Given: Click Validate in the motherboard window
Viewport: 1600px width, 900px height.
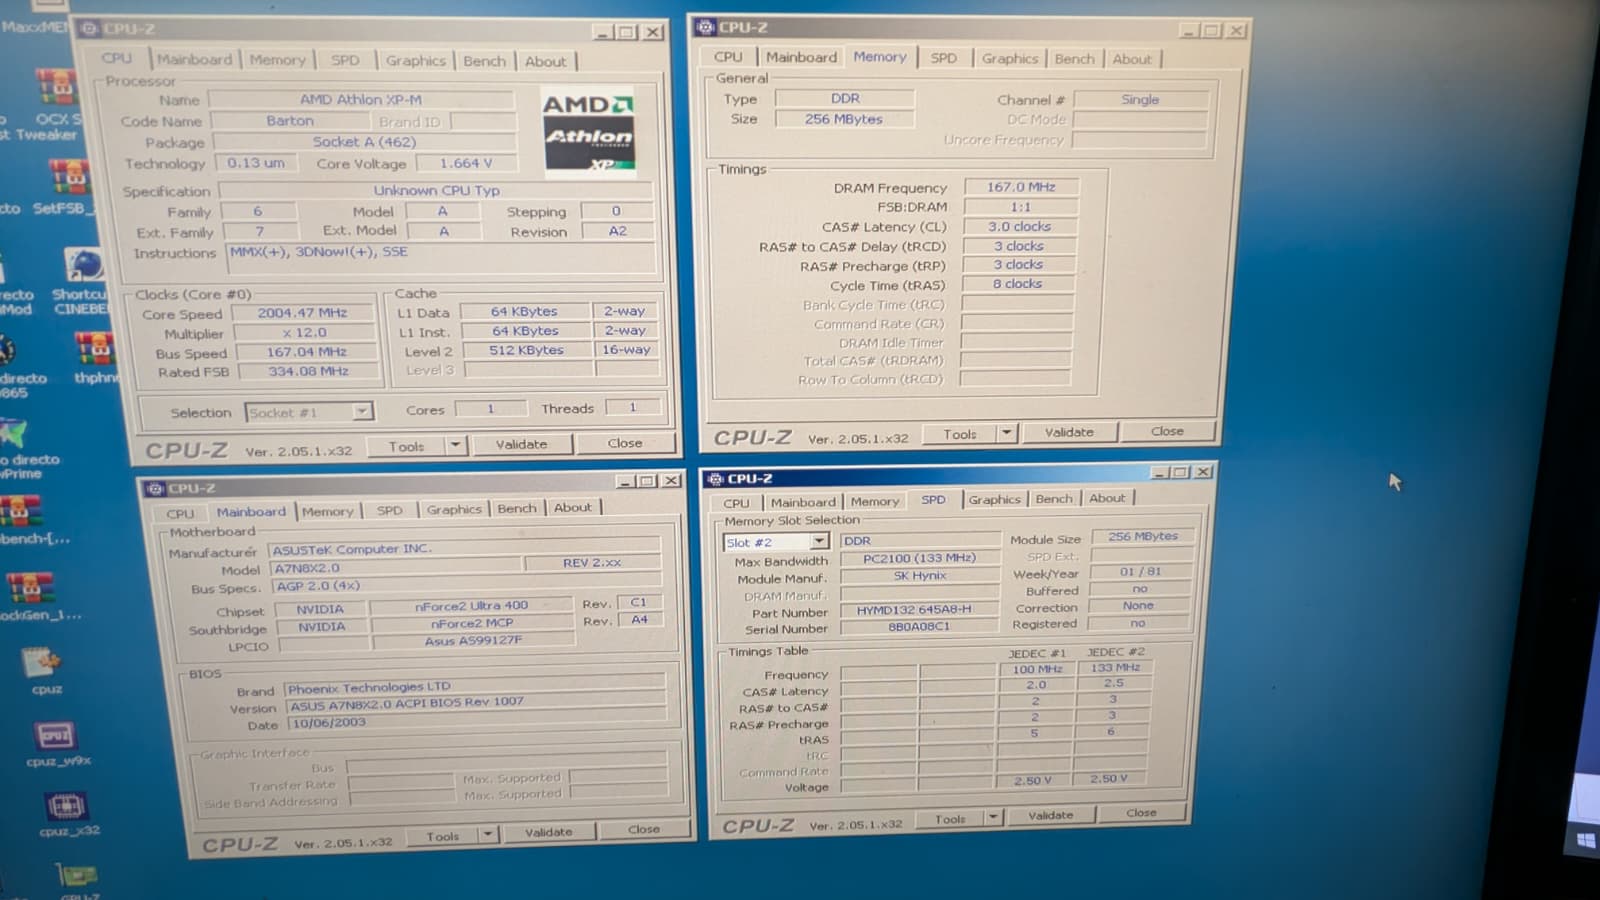Looking at the screenshot, I should pyautogui.click(x=549, y=832).
